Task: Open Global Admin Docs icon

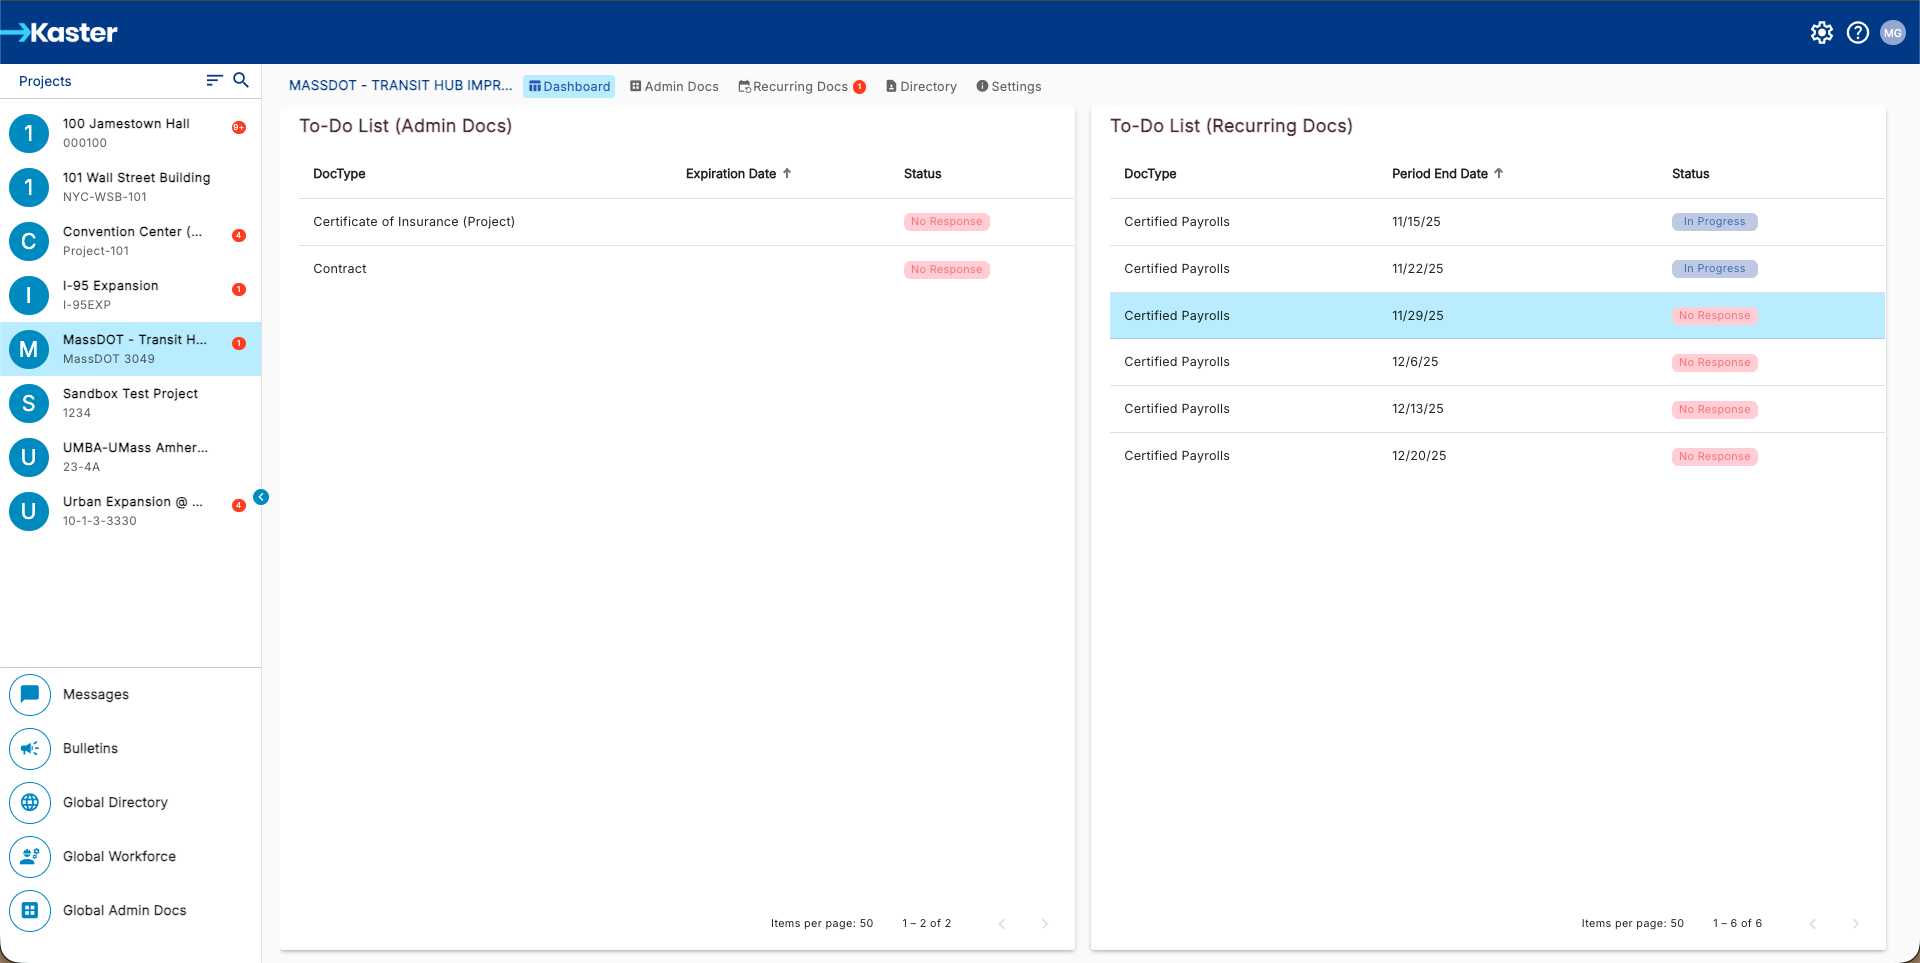Action: point(30,910)
